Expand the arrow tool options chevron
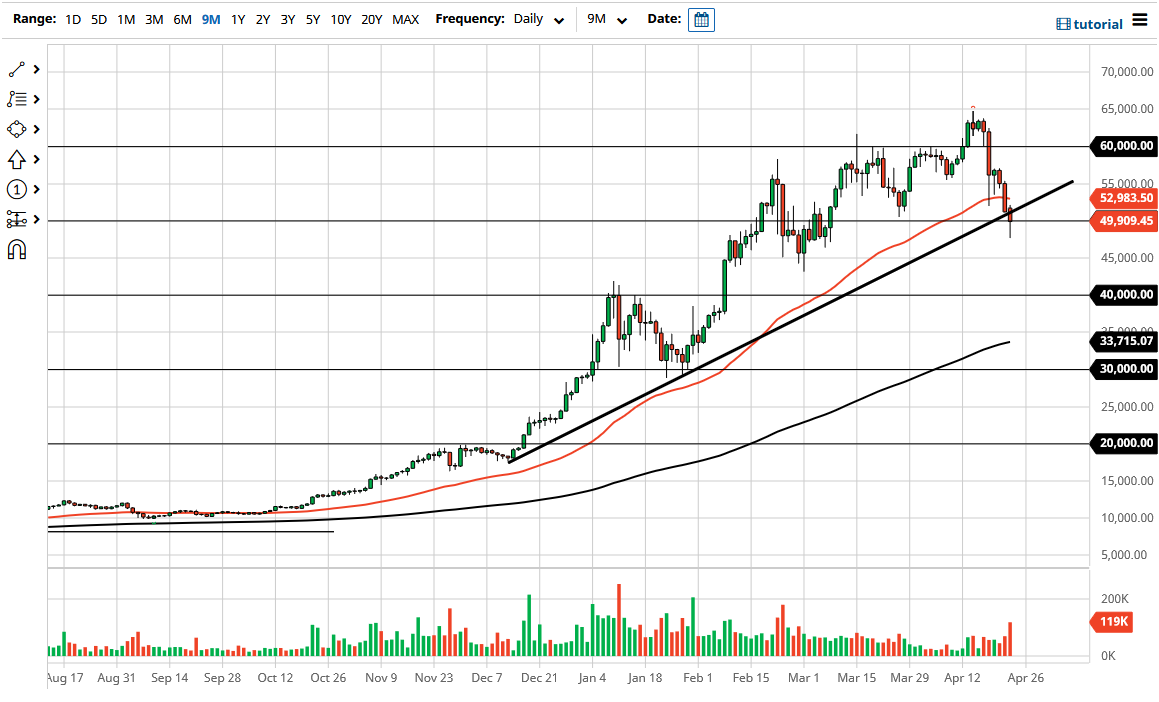 tap(36, 158)
